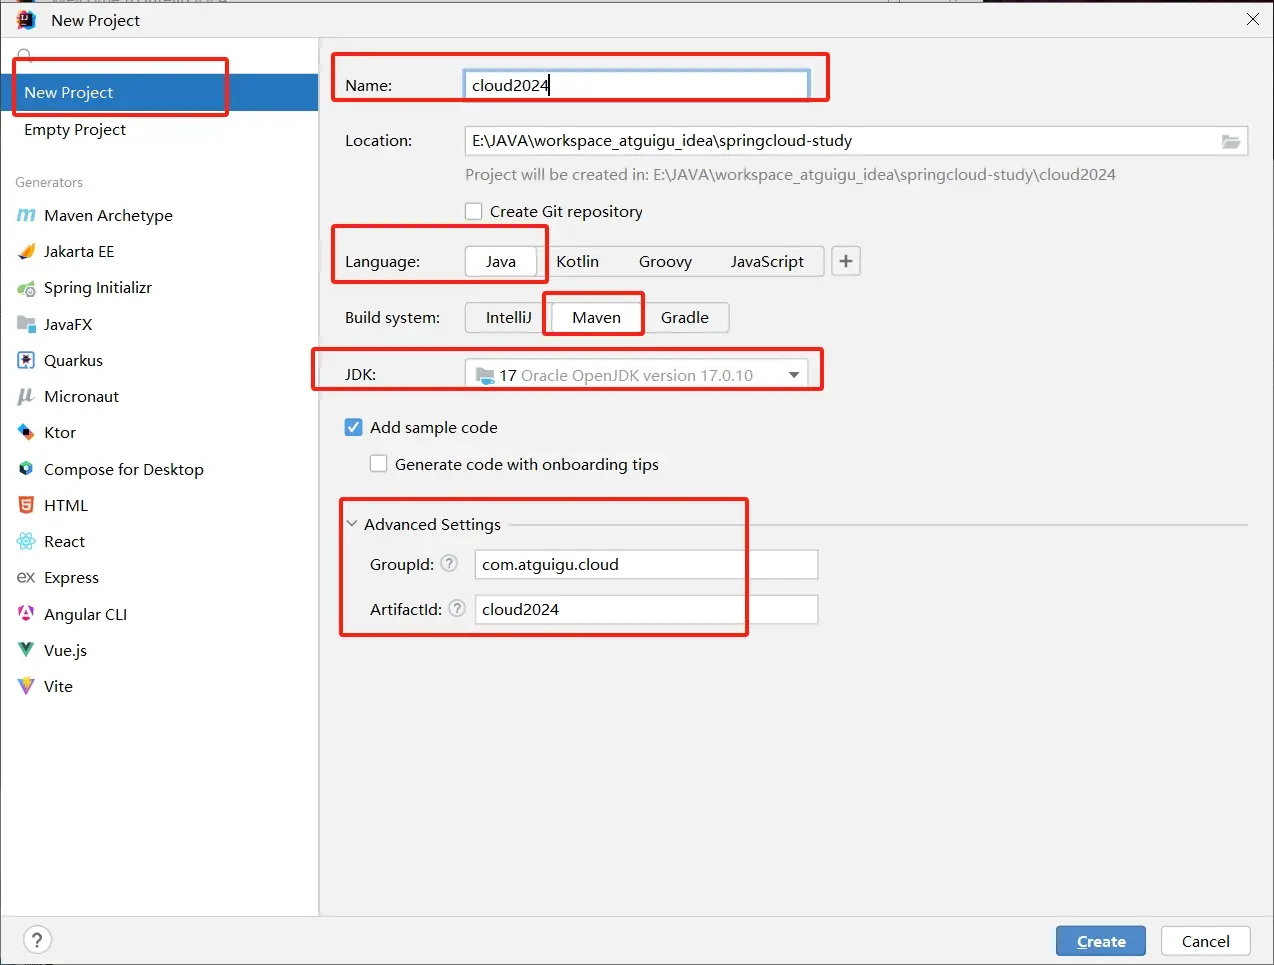Switch build system to Gradle
Image resolution: width=1274 pixels, height=965 pixels.
pyautogui.click(x=685, y=318)
